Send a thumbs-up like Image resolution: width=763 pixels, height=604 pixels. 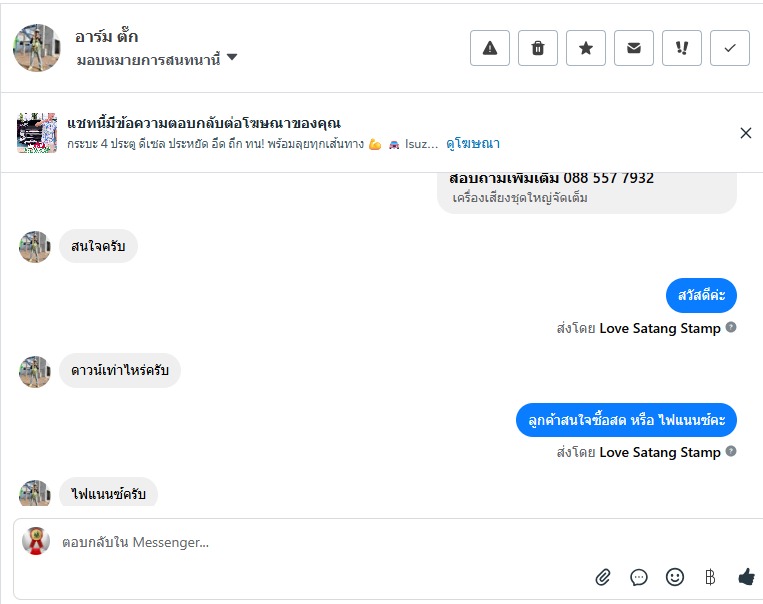click(746, 577)
